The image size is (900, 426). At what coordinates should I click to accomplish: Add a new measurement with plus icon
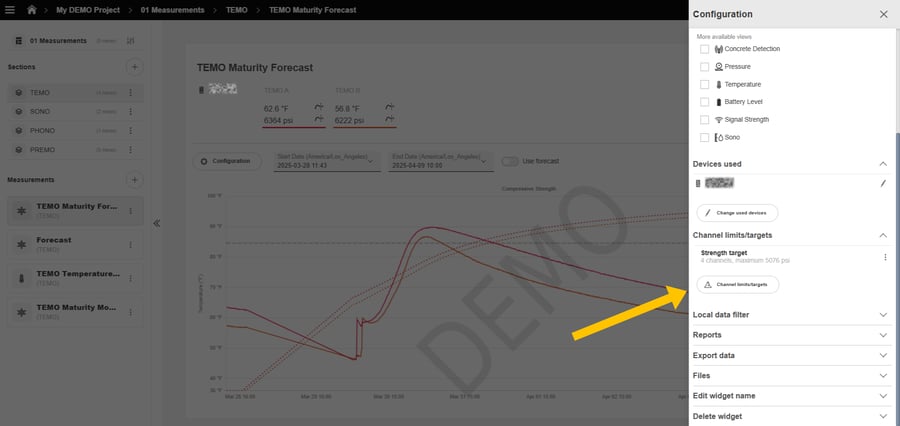(x=134, y=180)
